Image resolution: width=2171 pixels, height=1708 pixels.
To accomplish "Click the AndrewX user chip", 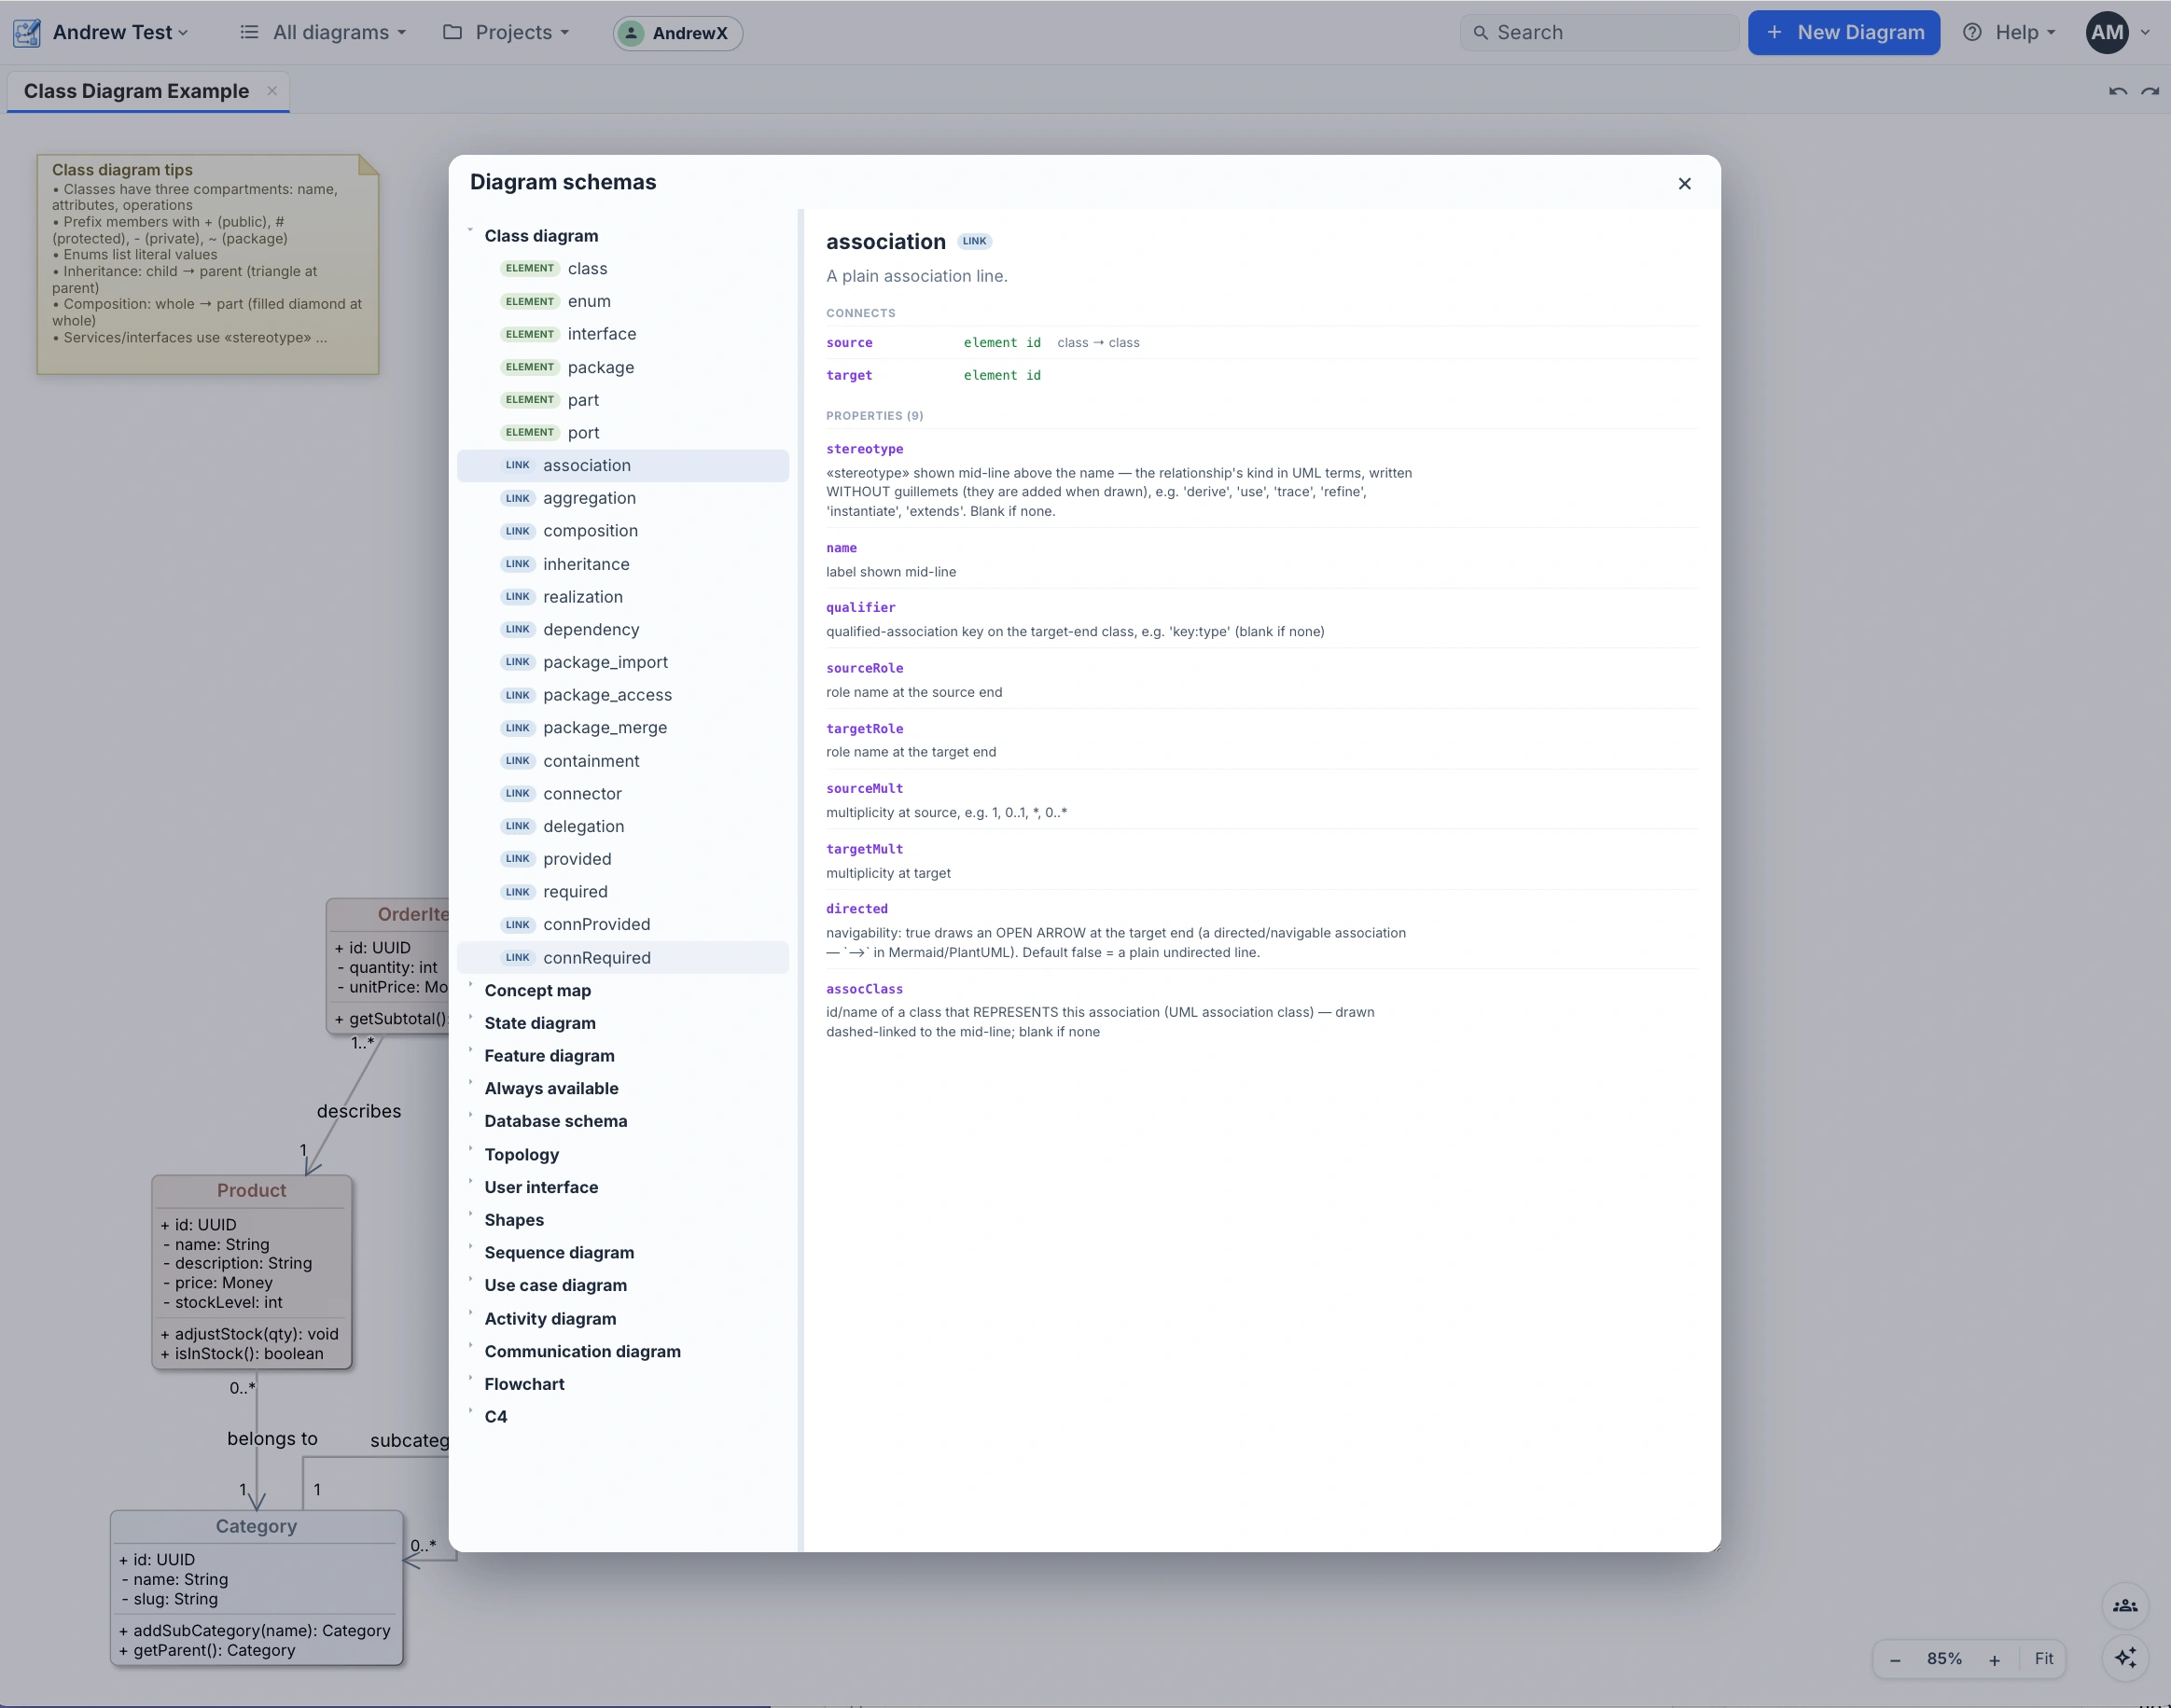I will 677,33.
